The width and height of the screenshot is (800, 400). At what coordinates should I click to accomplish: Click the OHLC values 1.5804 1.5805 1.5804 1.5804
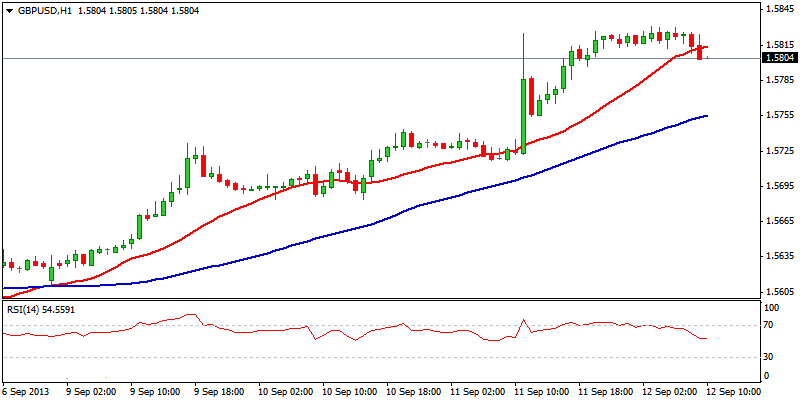(x=138, y=10)
